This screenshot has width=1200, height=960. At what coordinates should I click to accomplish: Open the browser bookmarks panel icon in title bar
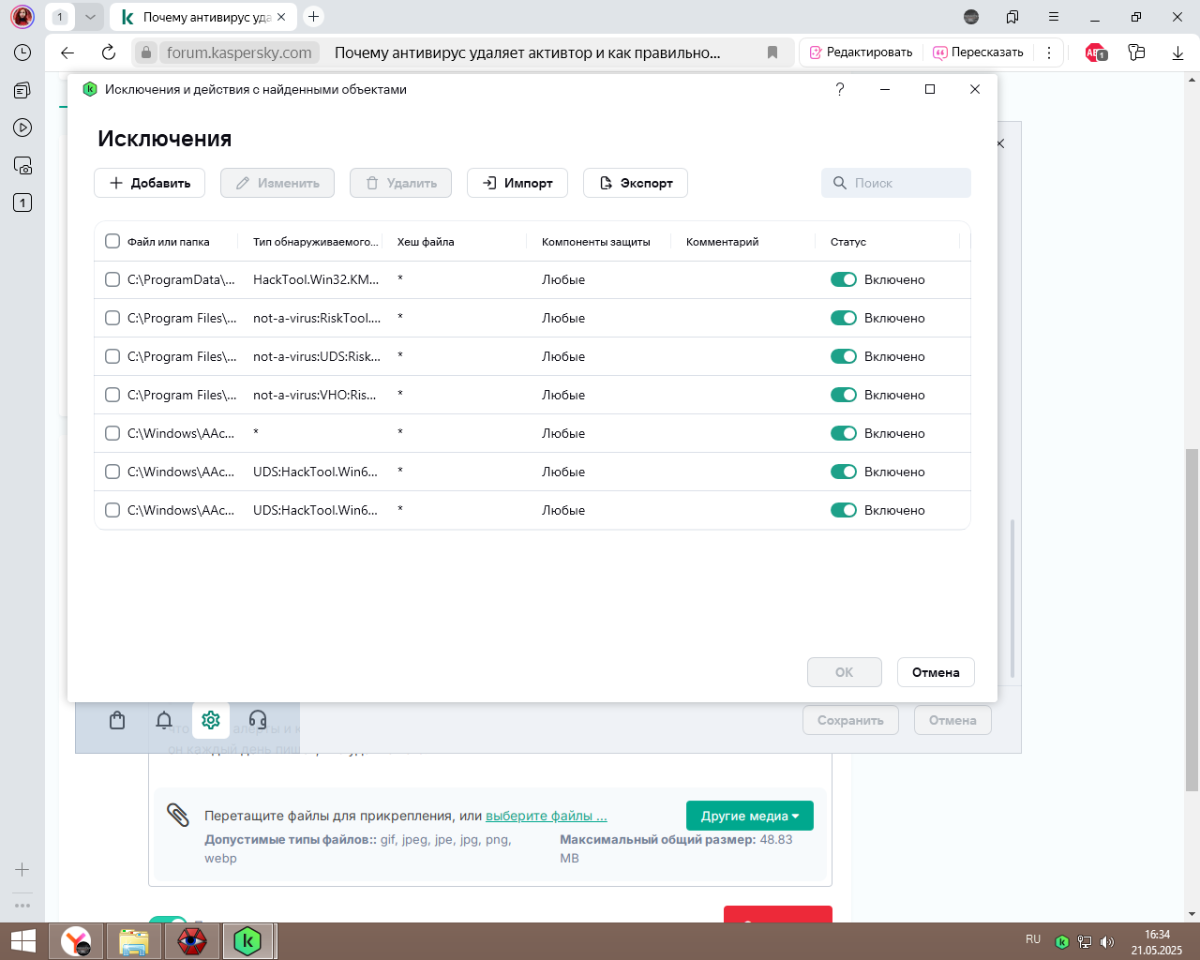tap(1012, 17)
